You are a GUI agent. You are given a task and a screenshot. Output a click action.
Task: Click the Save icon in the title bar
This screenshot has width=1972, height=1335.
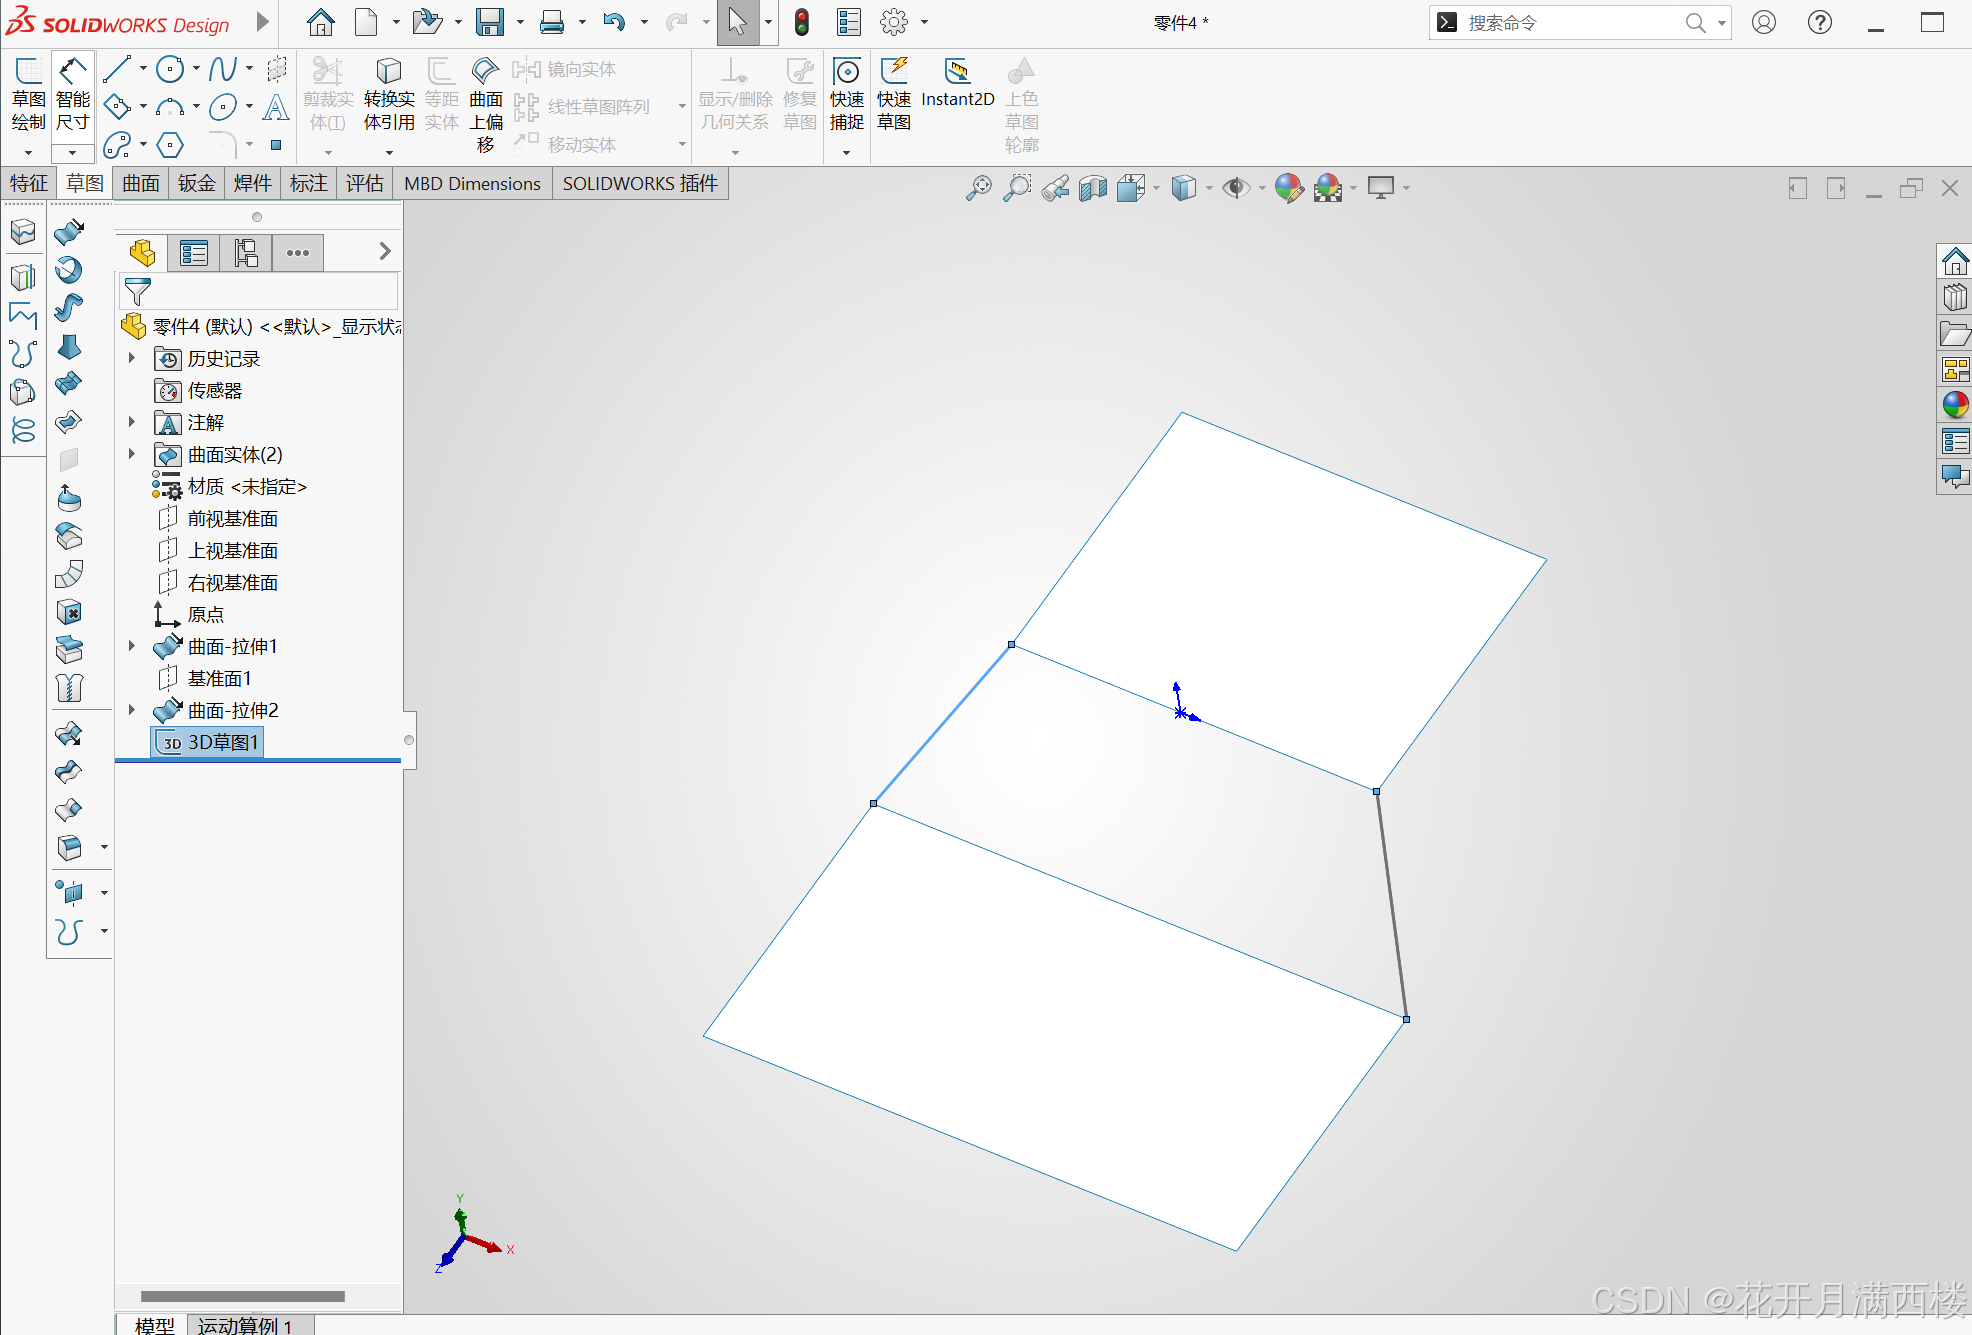(x=490, y=22)
